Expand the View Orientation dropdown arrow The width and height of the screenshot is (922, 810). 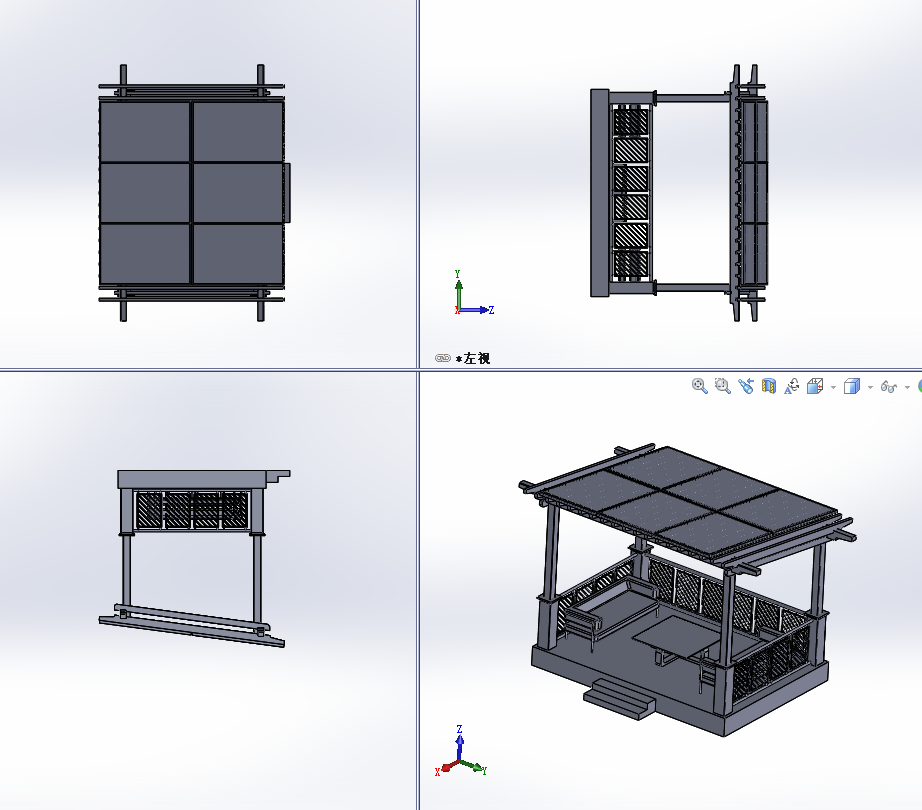pyautogui.click(x=833, y=387)
